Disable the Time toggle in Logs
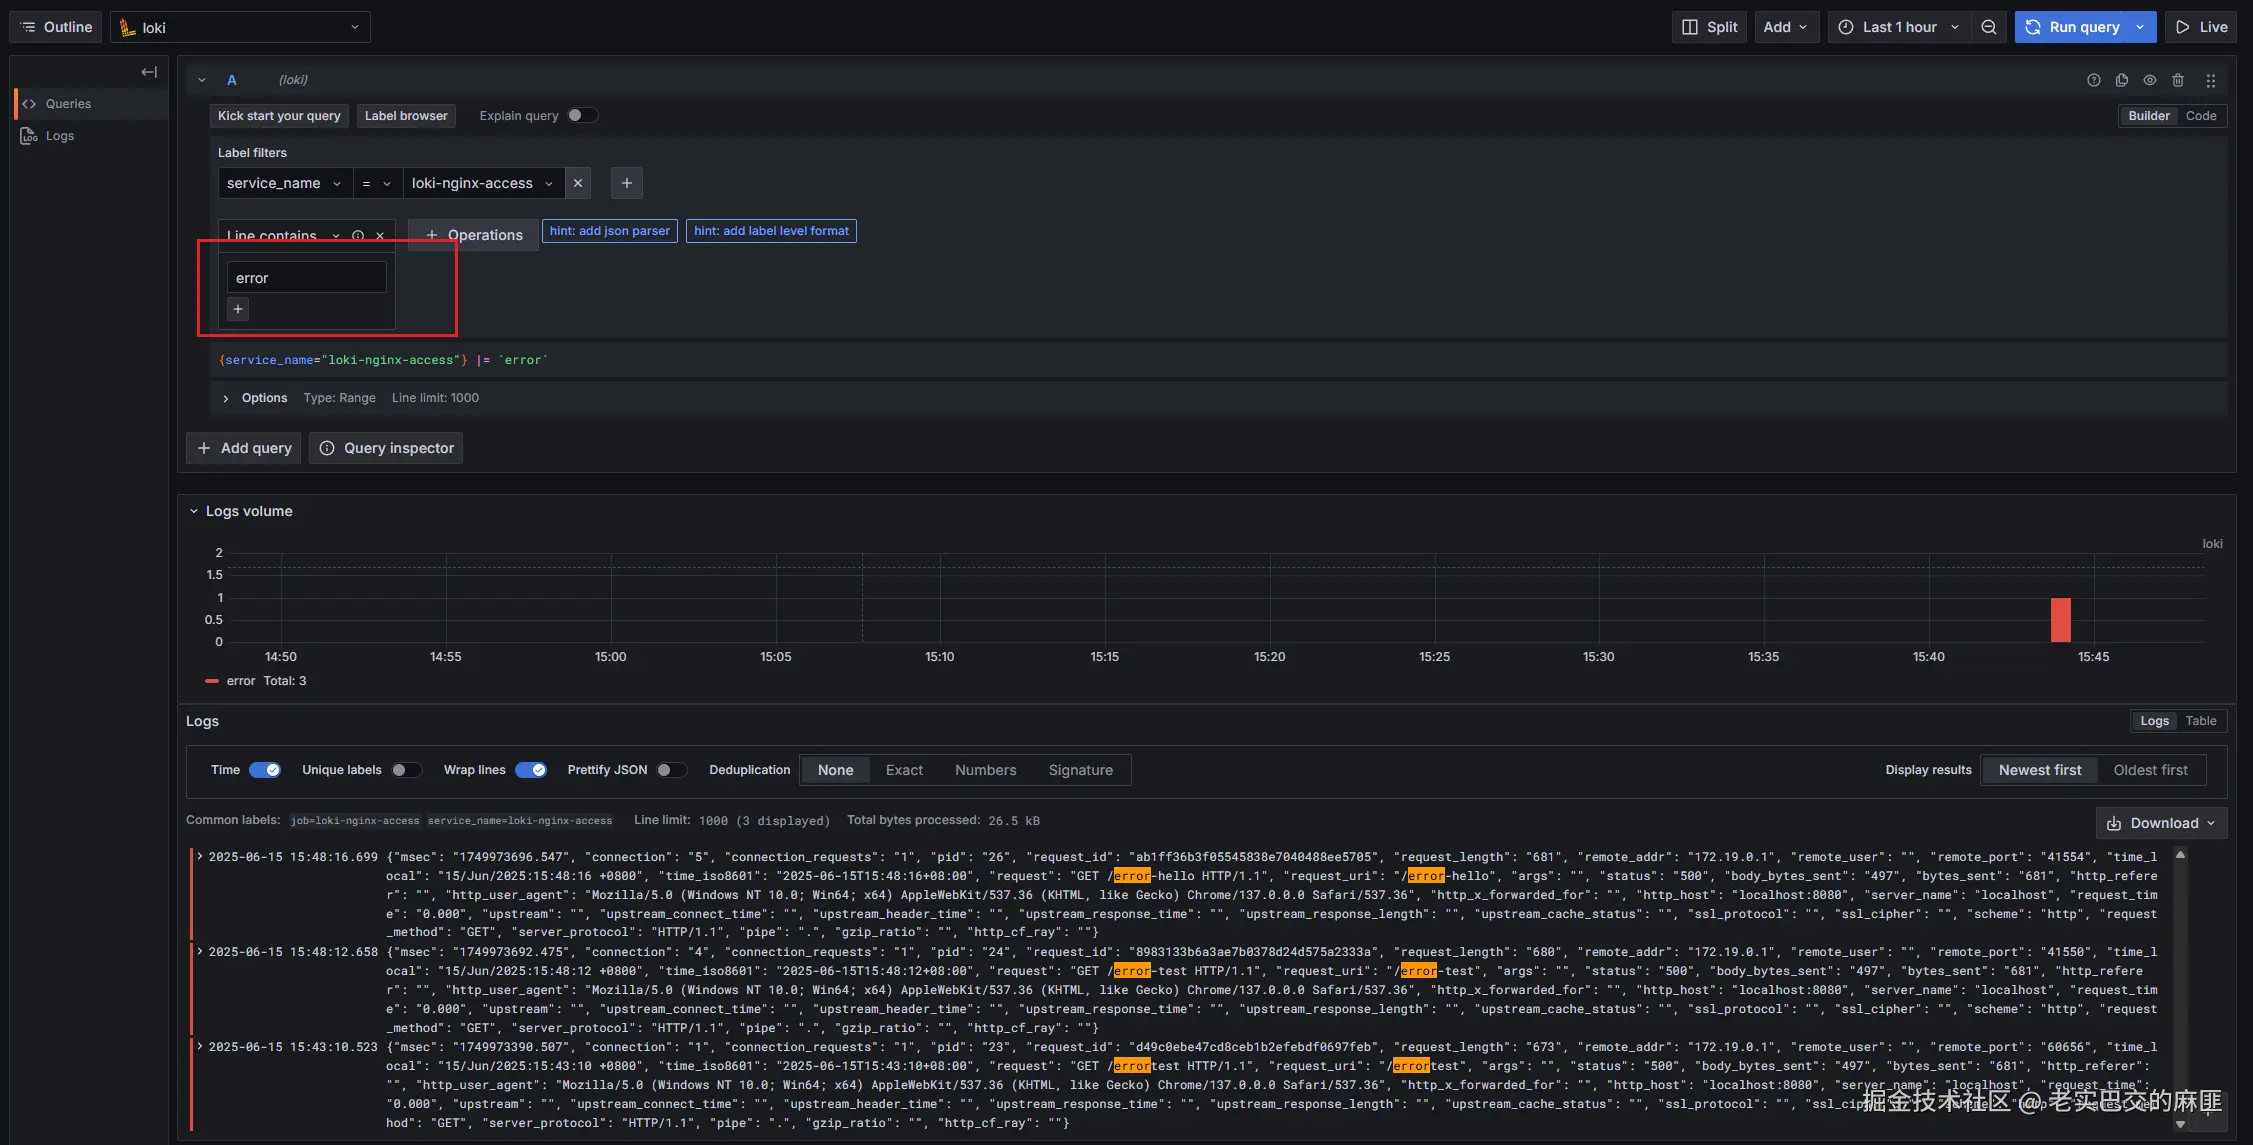2253x1145 pixels. 265,770
